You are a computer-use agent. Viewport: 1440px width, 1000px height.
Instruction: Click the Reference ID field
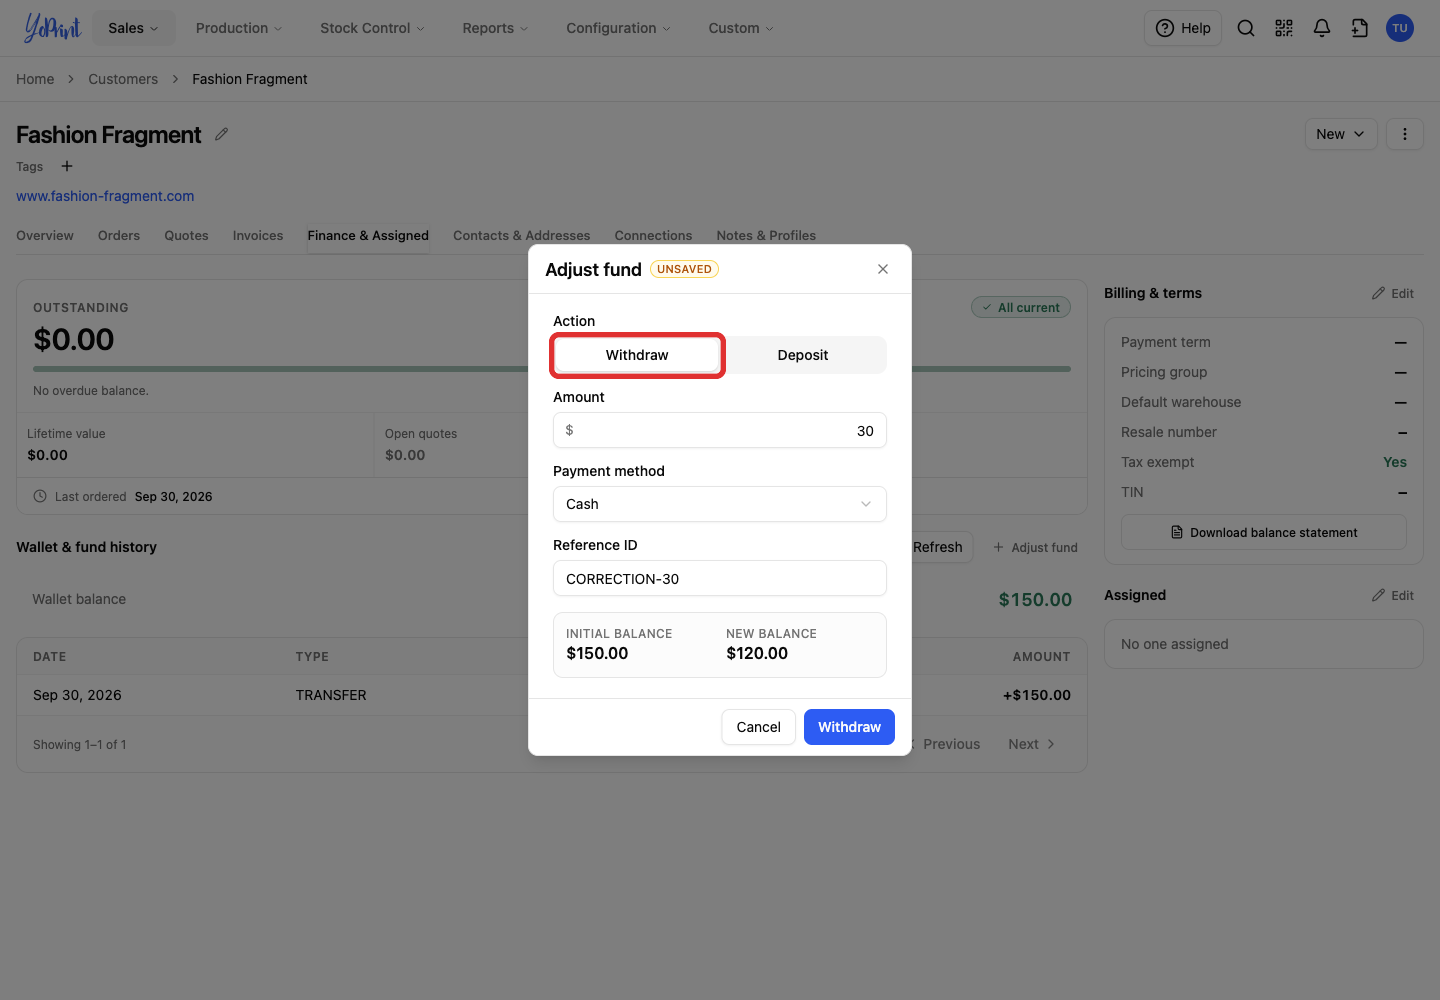720,578
